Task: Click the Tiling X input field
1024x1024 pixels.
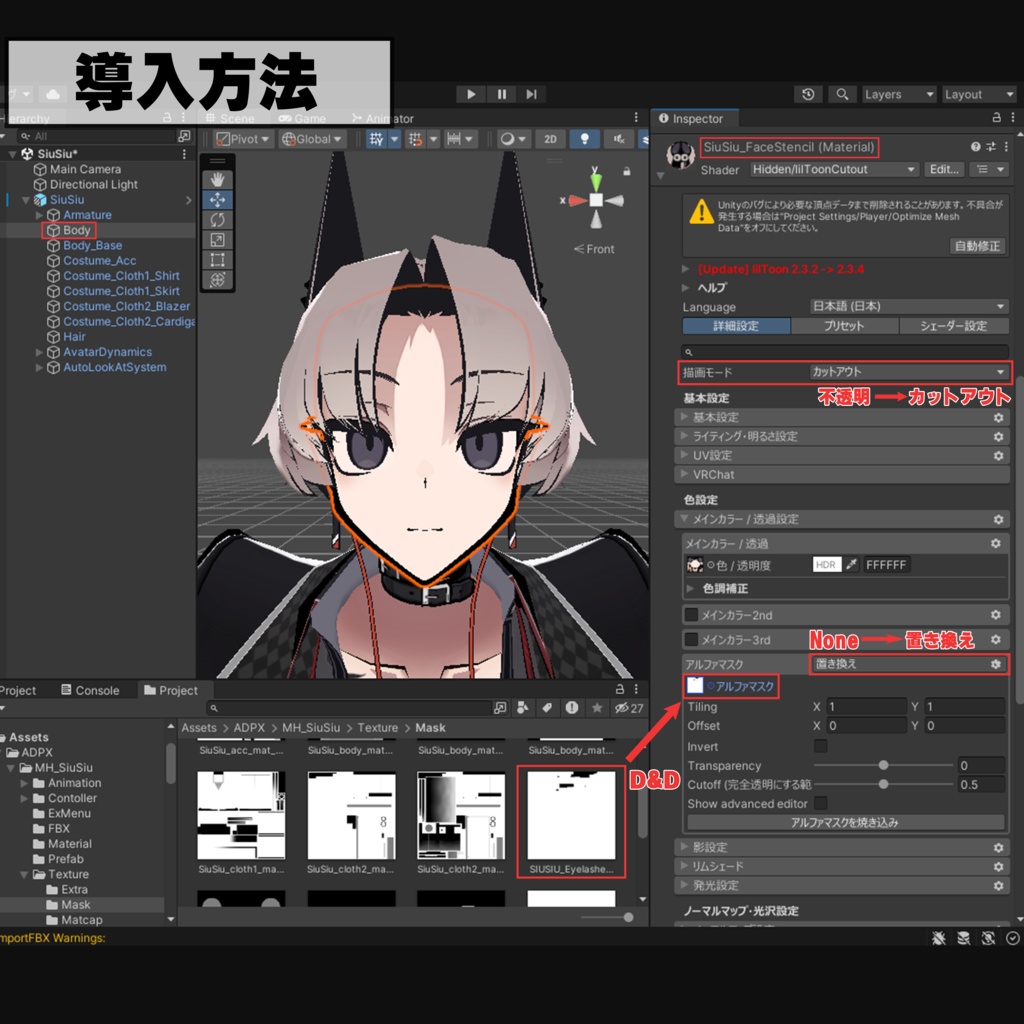Action: tap(866, 707)
